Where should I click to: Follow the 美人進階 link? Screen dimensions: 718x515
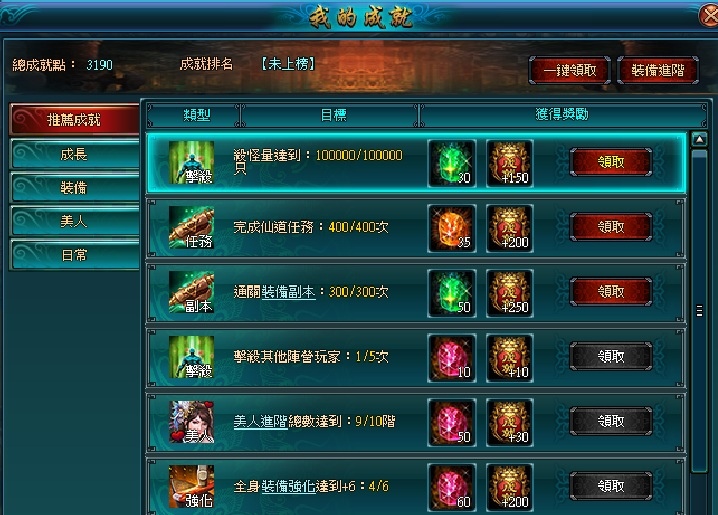(x=260, y=421)
